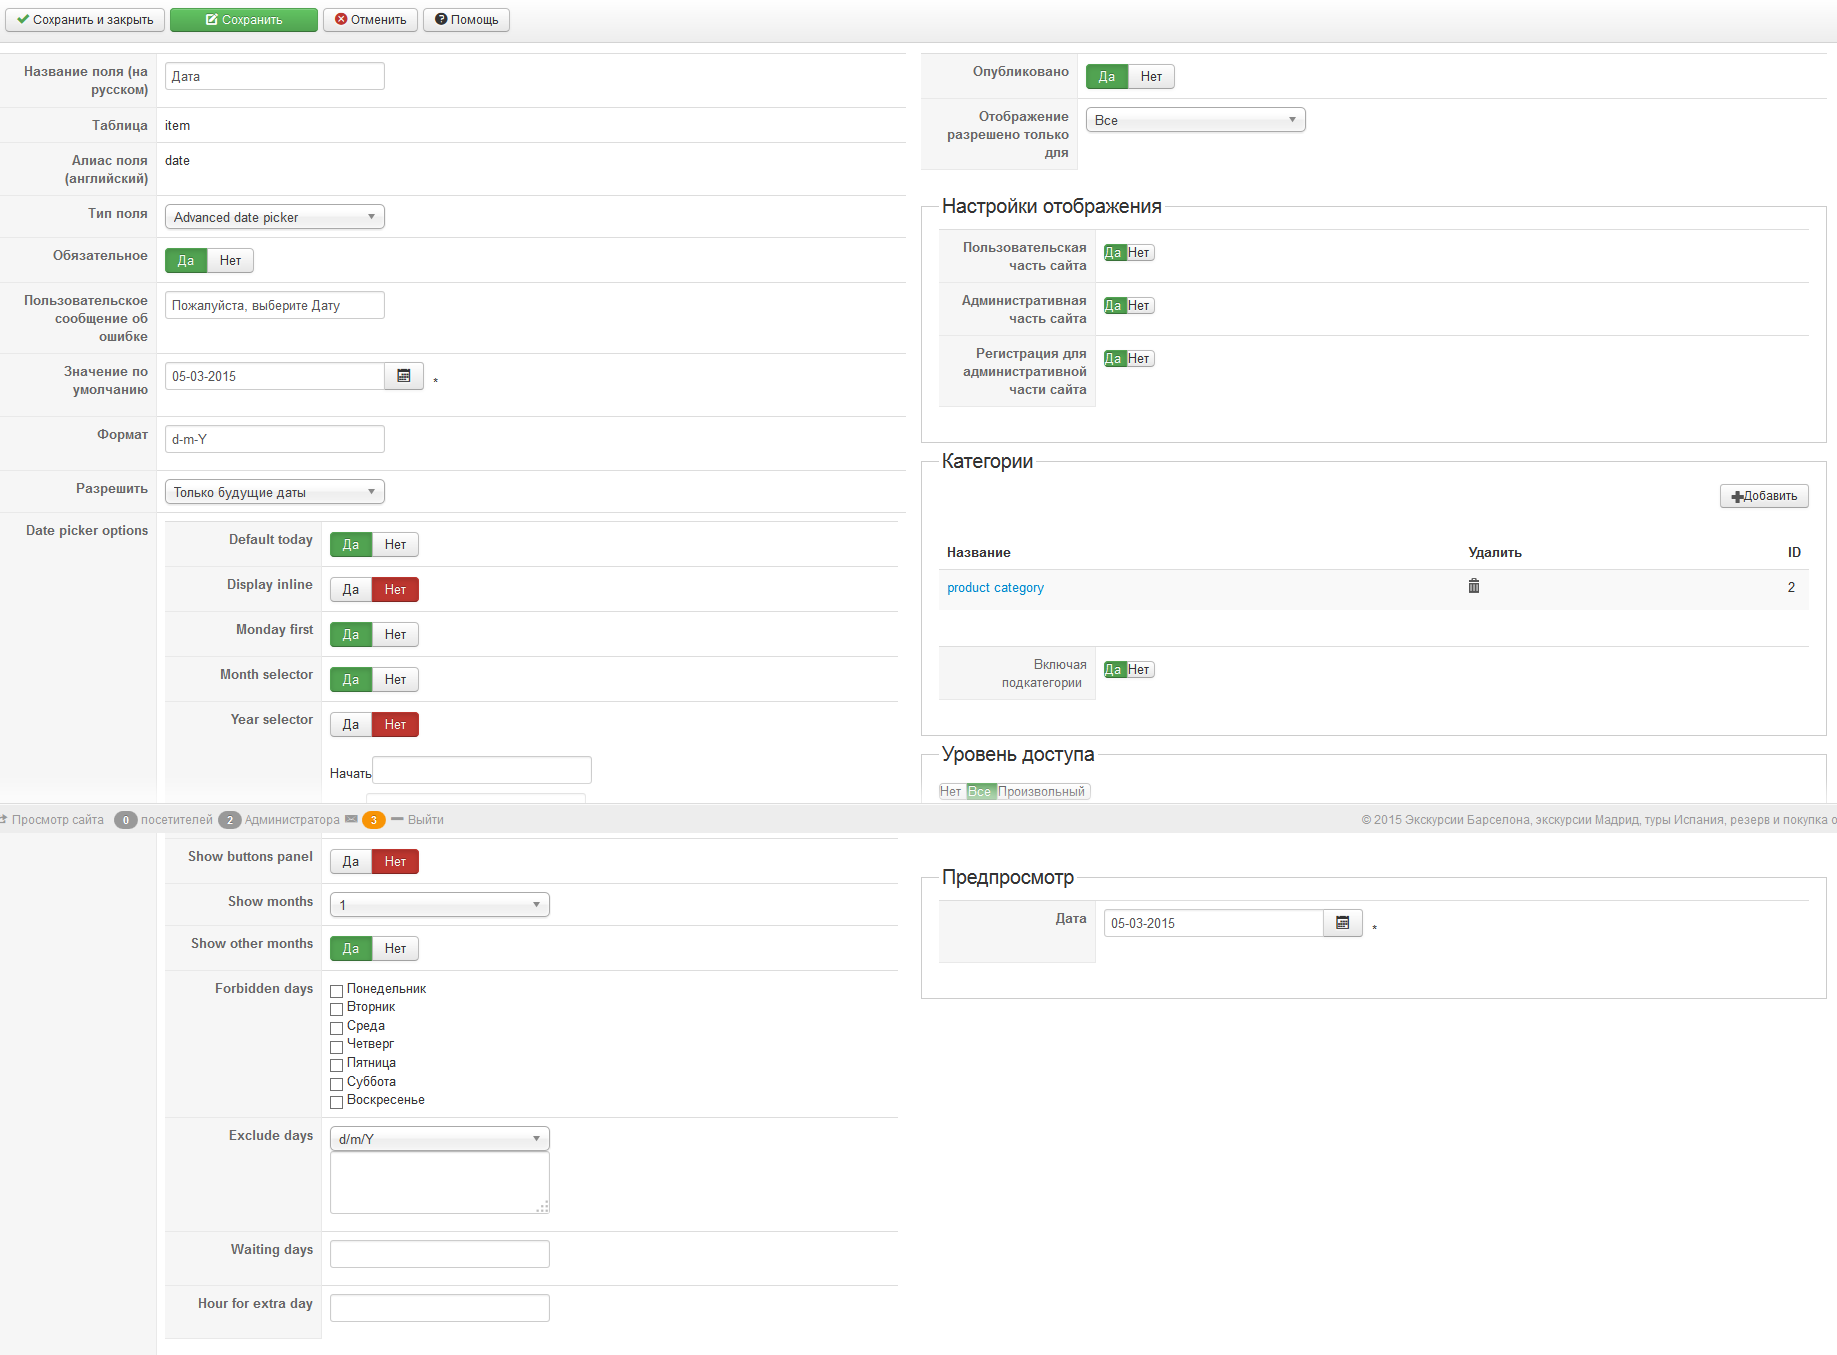Select Произвольный access level option
The height and width of the screenshot is (1355, 1837).
pyautogui.click(x=1042, y=792)
